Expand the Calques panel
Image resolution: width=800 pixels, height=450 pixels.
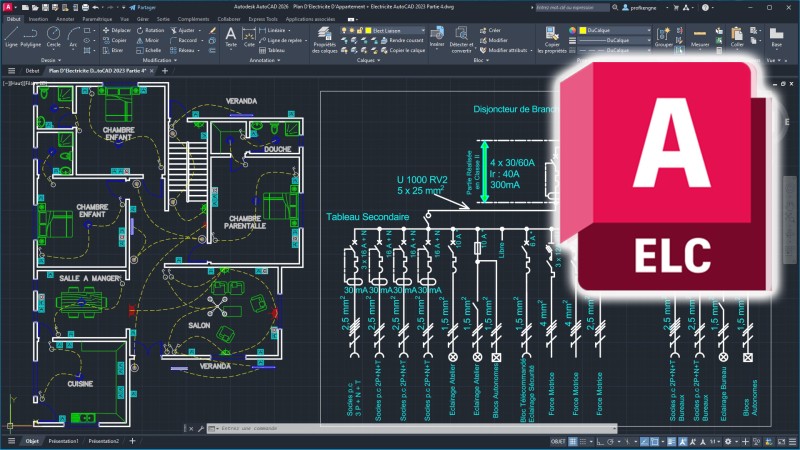click(368, 60)
